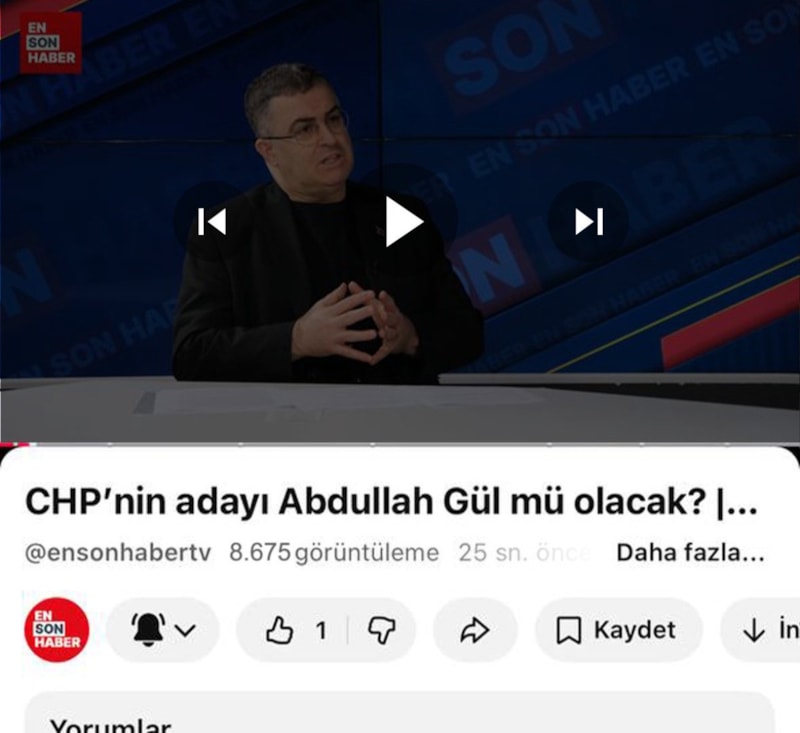The height and width of the screenshot is (733, 800).
Task: Save video with Kaydet button
Action: point(618,630)
